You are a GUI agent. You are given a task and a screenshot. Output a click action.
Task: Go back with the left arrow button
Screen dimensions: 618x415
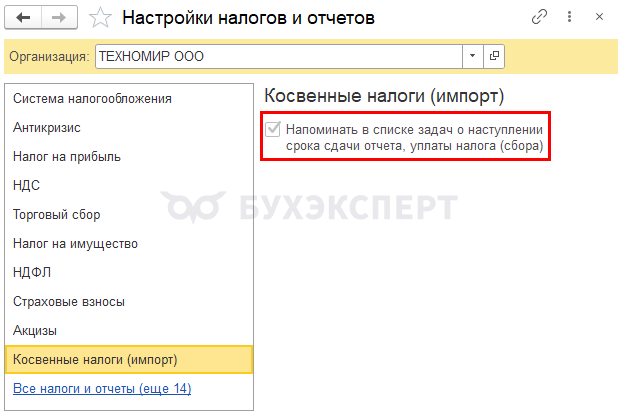pos(23,18)
